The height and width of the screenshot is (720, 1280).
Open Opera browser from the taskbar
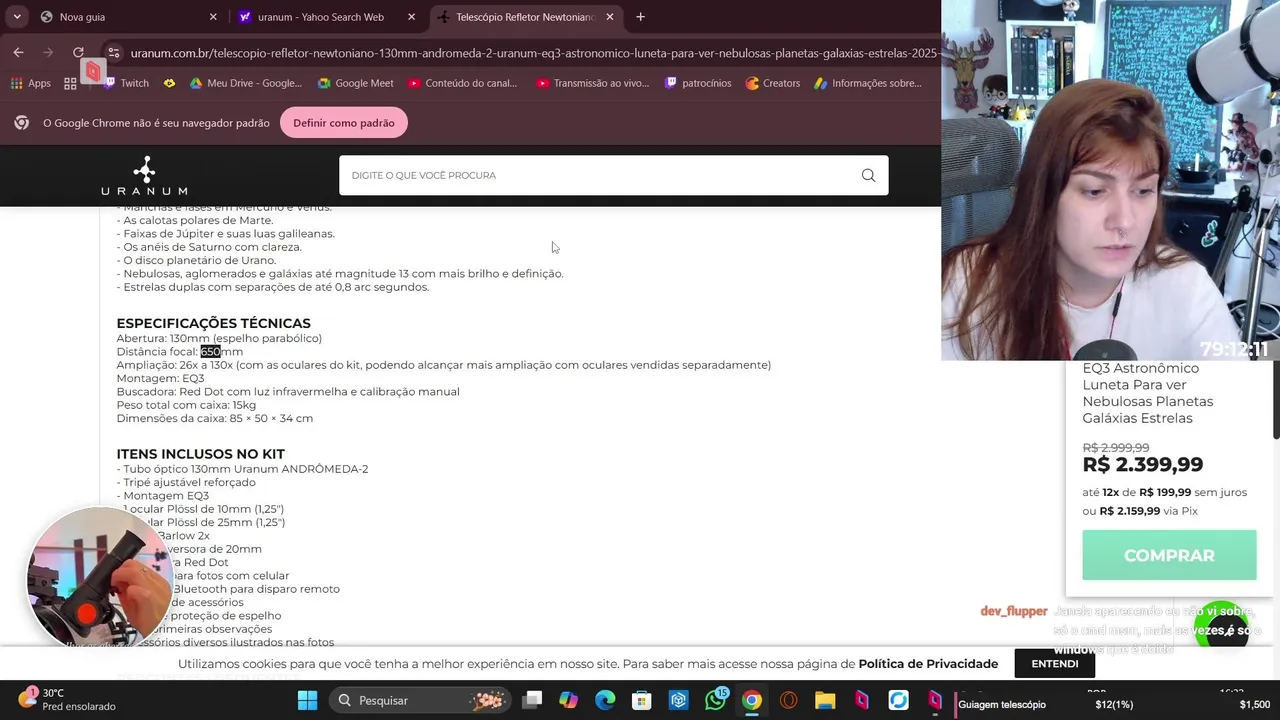click(789, 700)
